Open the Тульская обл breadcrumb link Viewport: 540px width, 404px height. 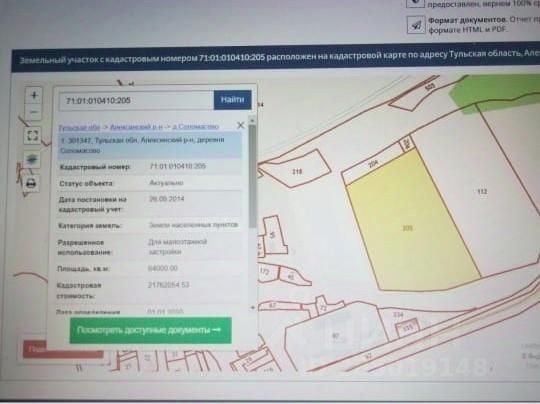[x=79, y=127]
